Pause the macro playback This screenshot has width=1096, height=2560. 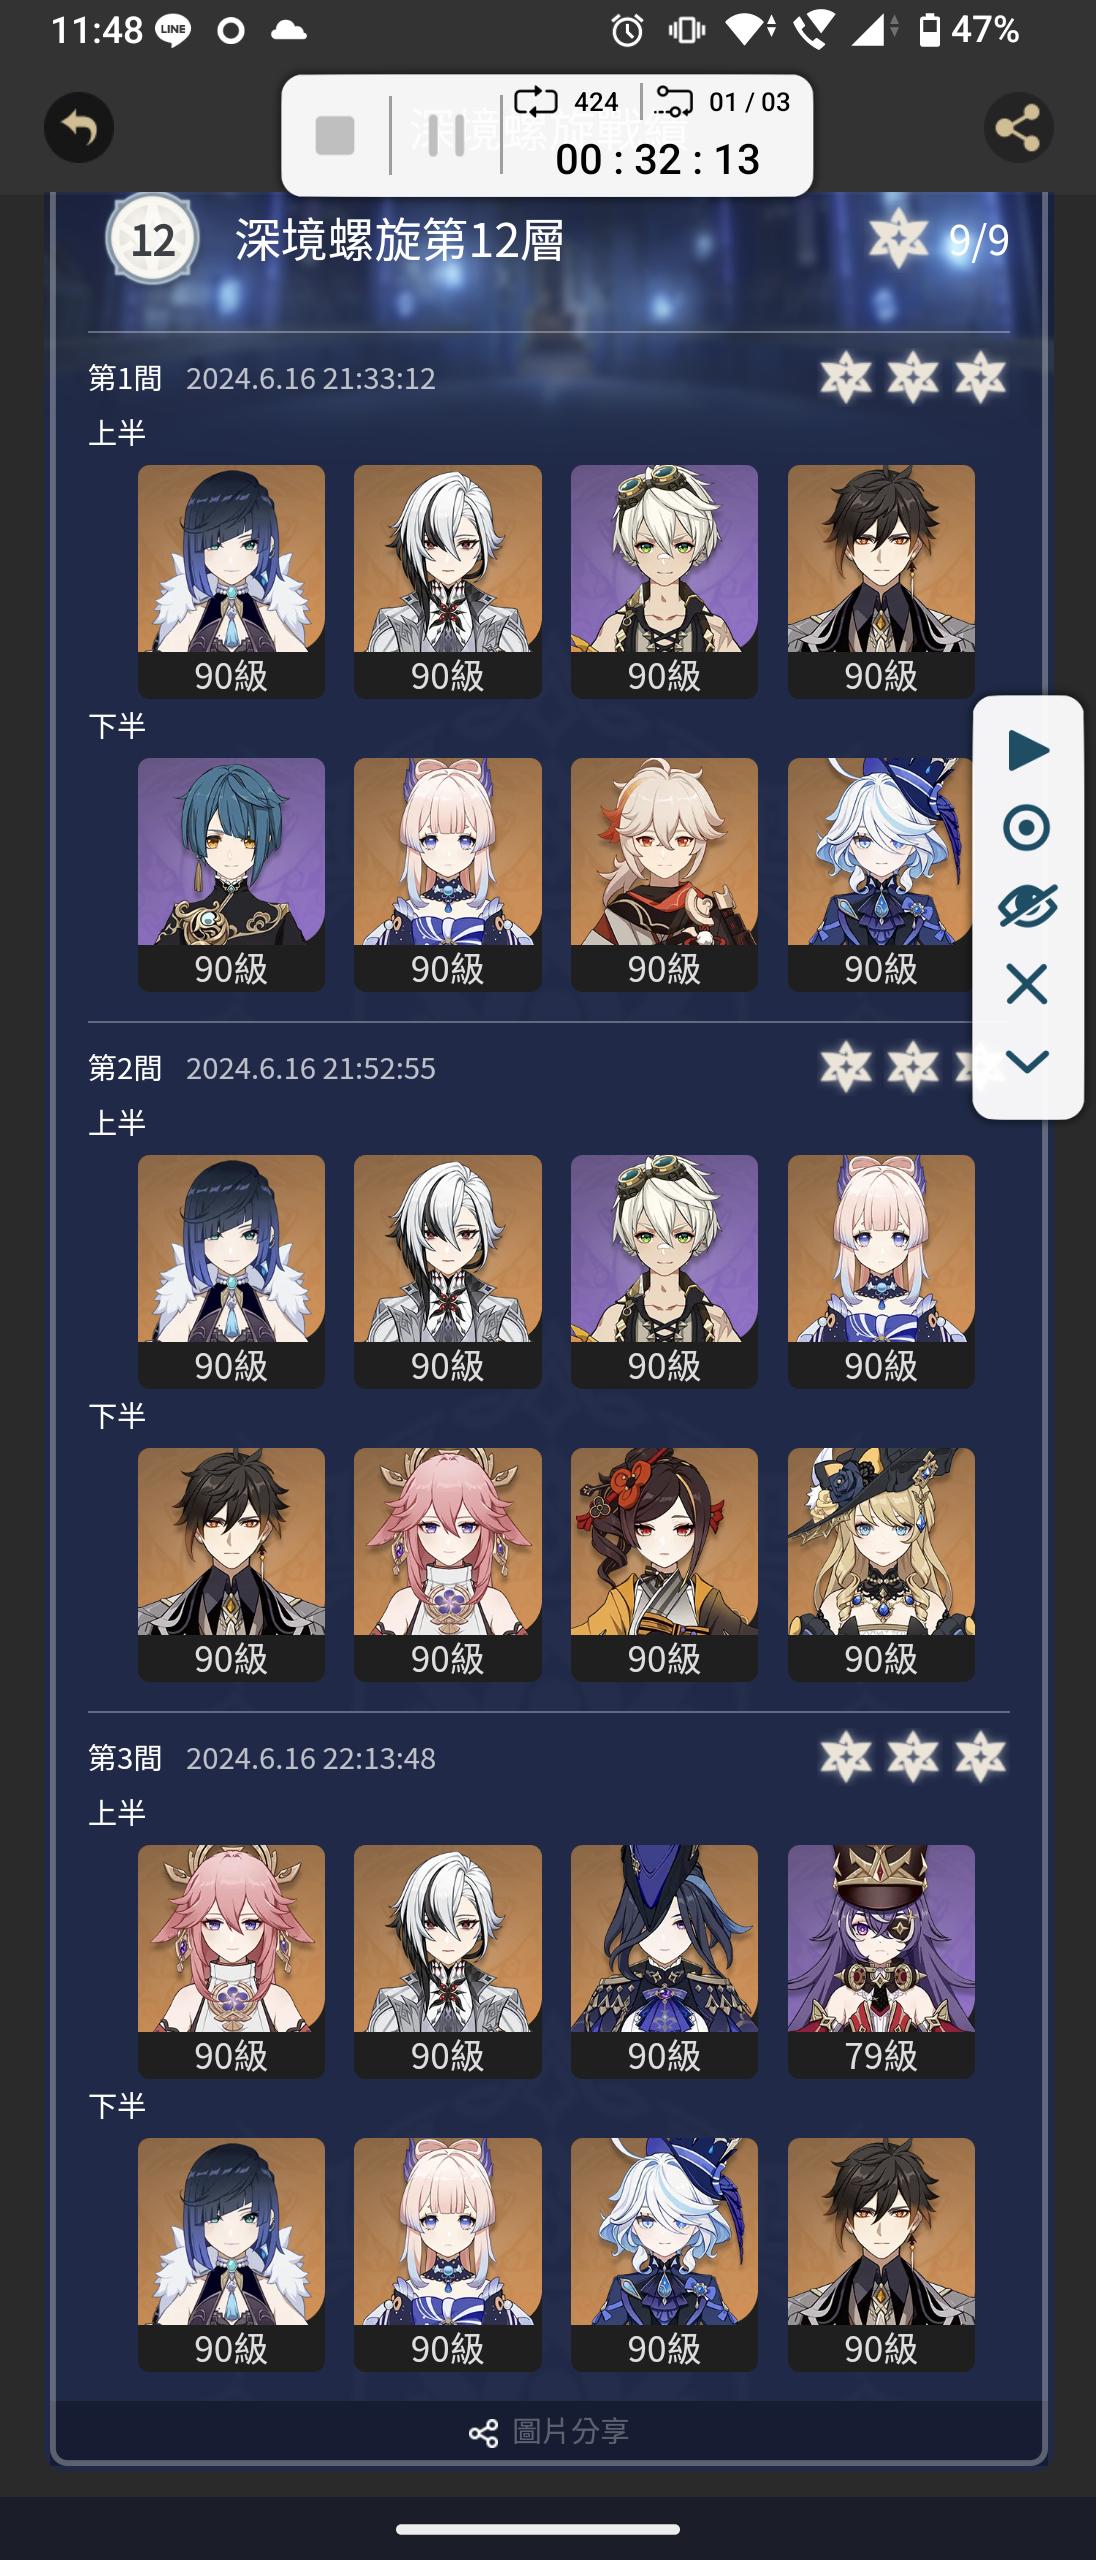(446, 135)
